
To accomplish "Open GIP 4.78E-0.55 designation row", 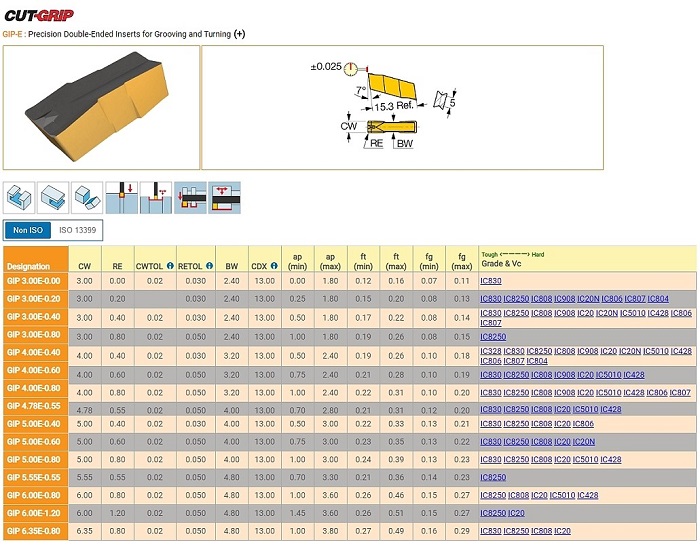I will [x=36, y=409].
